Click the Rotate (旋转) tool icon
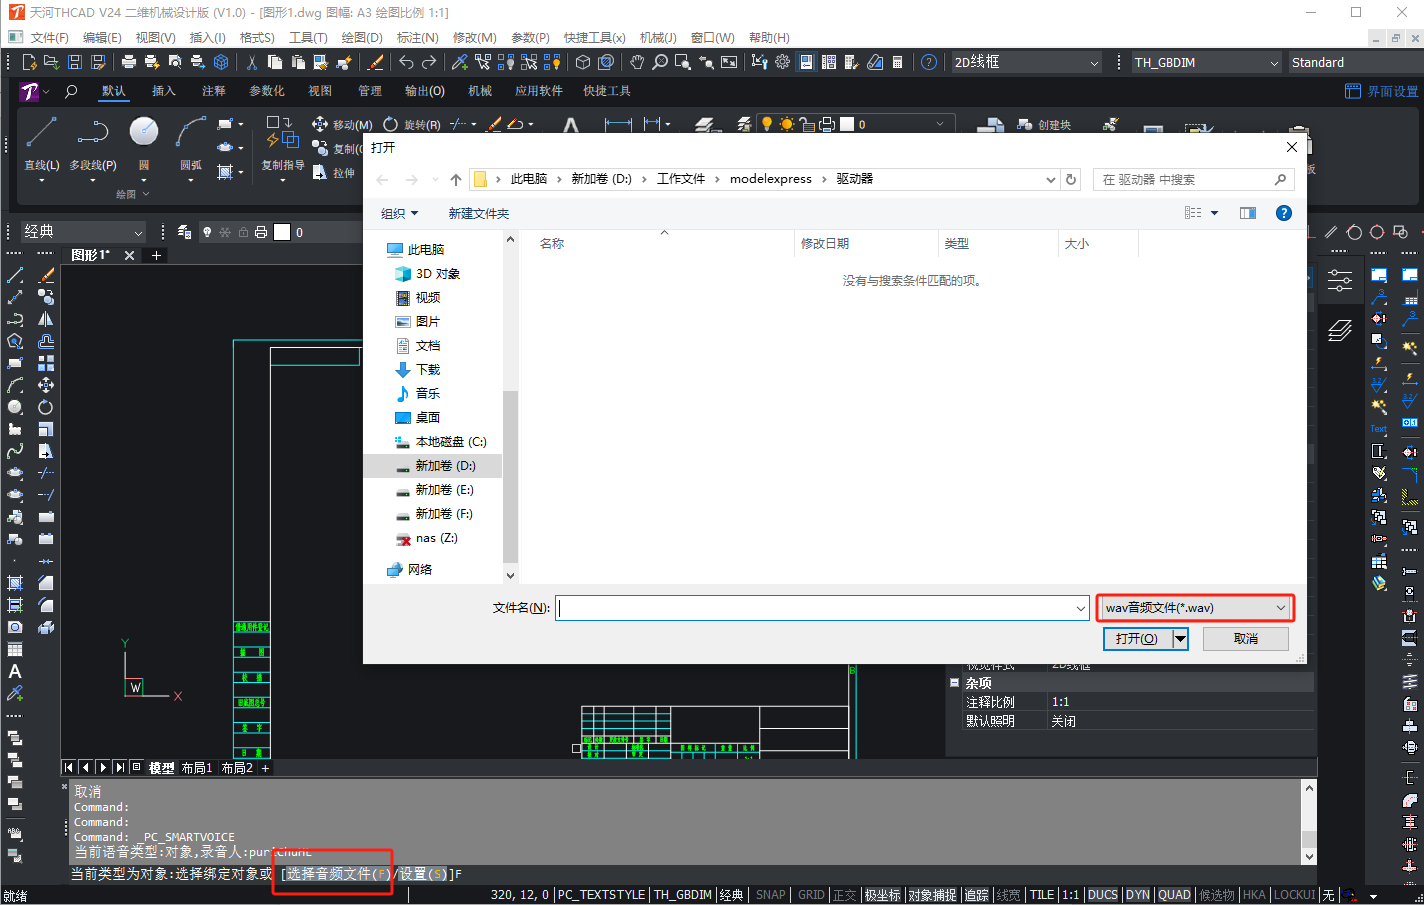 tap(391, 124)
